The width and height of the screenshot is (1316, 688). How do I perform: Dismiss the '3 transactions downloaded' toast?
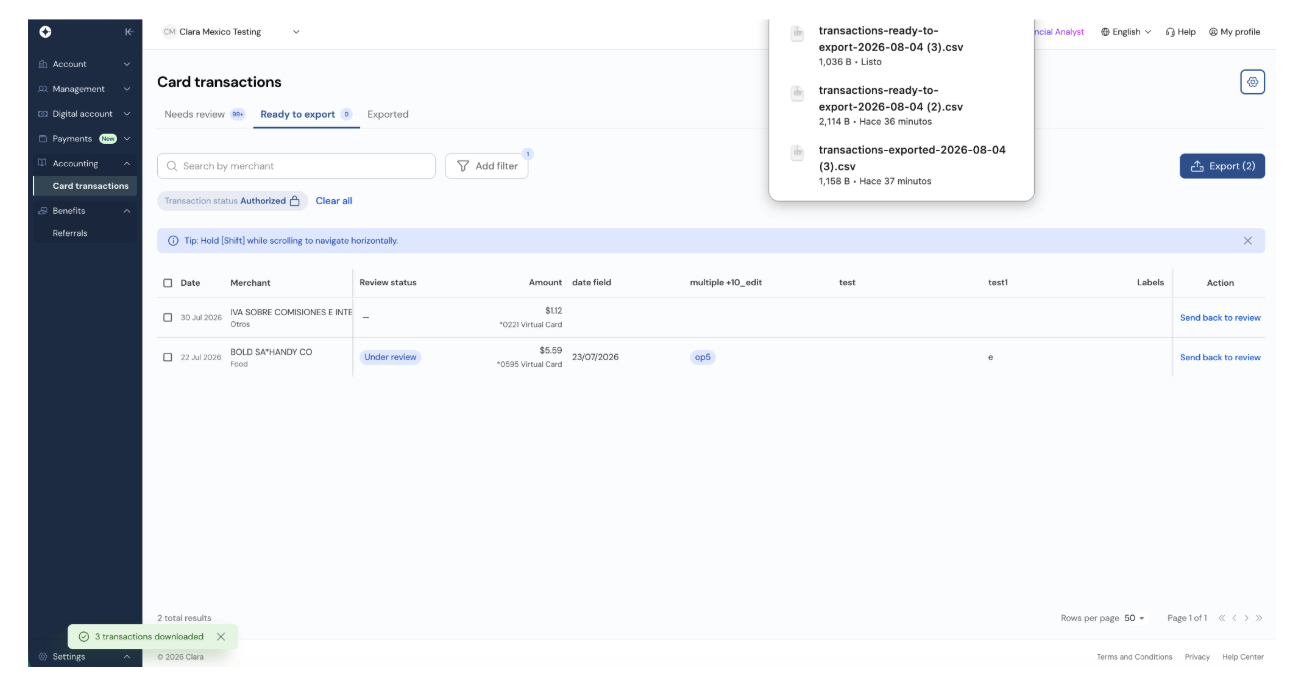[221, 637]
